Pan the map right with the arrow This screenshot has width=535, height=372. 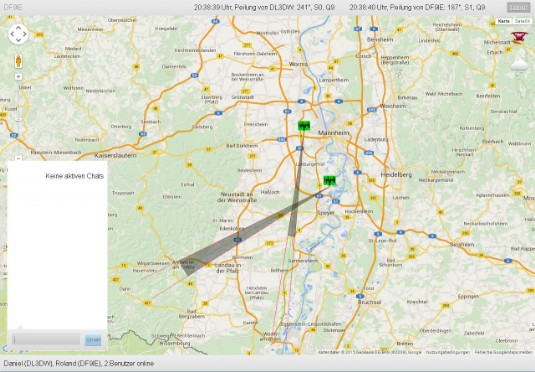pyautogui.click(x=25, y=34)
